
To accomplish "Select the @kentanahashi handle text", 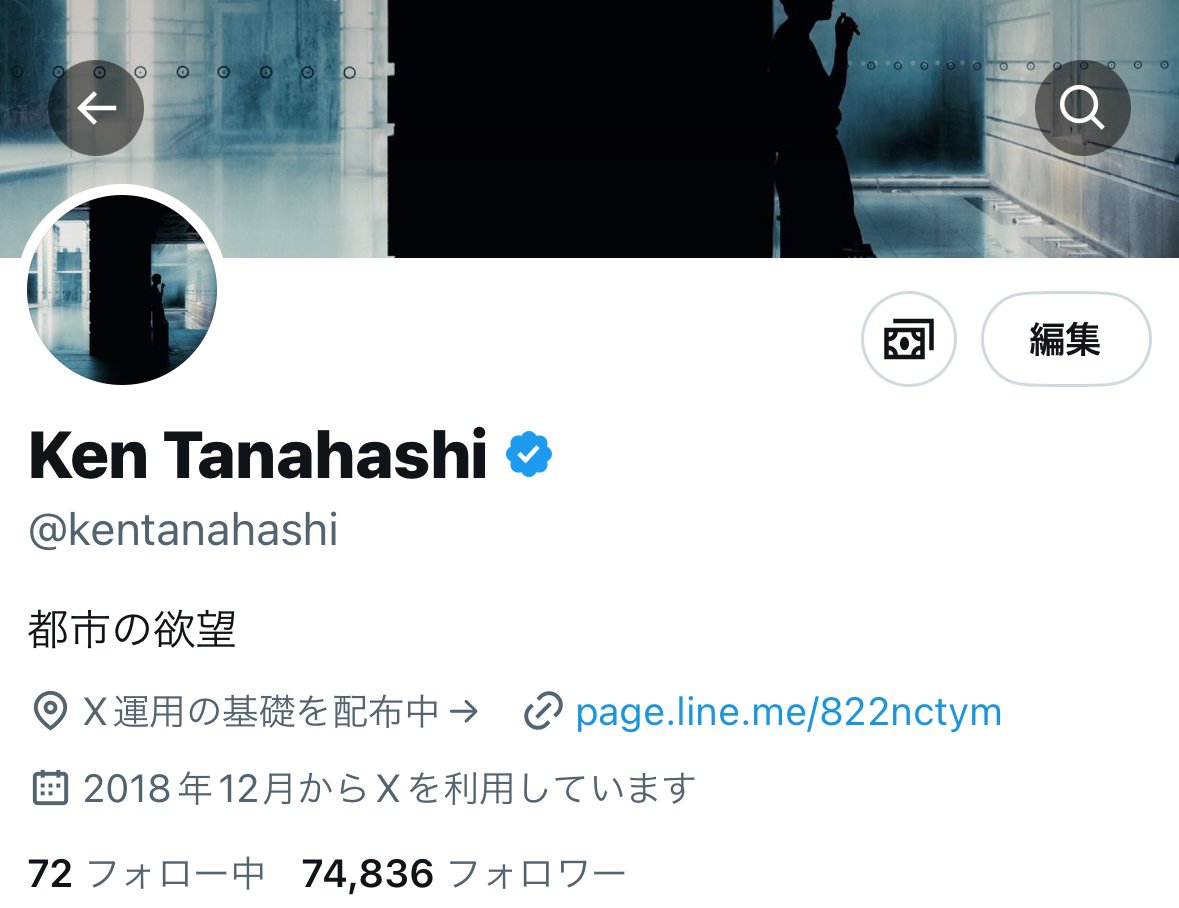I will click(x=183, y=530).
